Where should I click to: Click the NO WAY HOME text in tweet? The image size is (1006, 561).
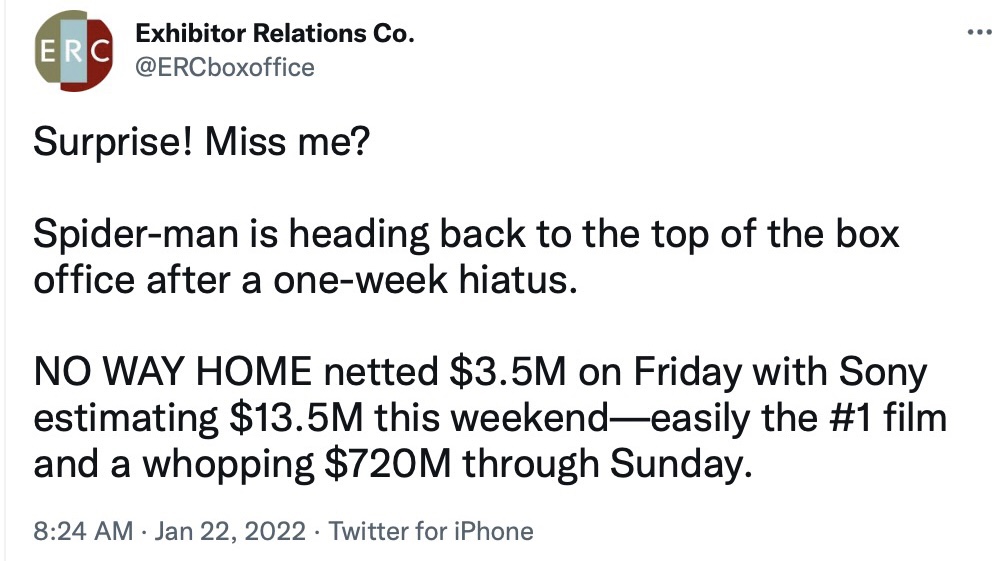pos(173,372)
